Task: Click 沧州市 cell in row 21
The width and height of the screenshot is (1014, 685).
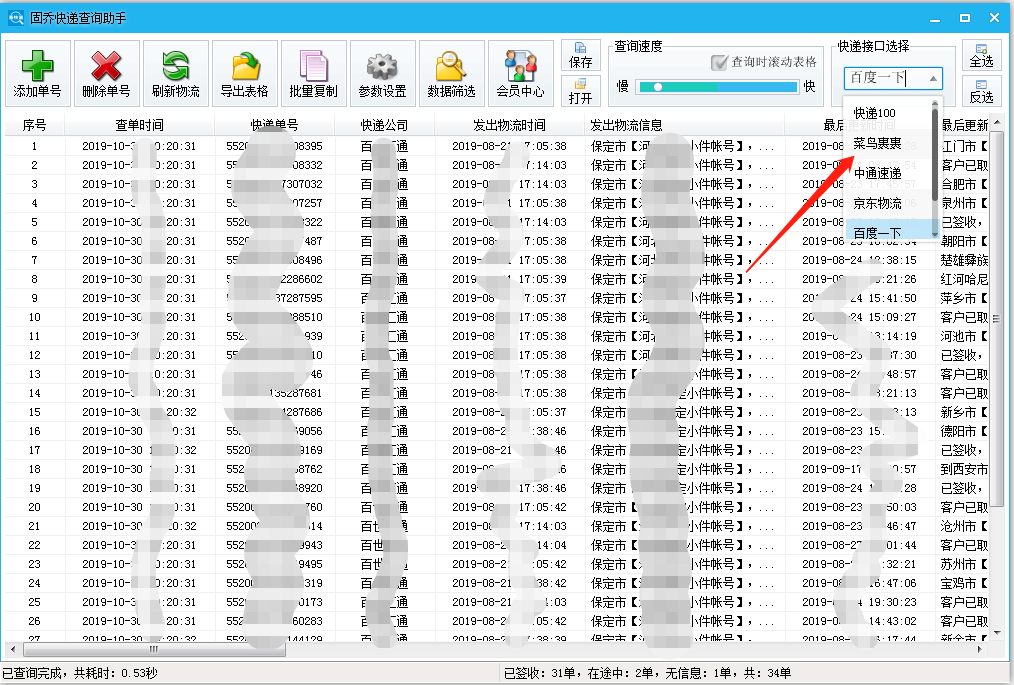Action: (x=964, y=526)
